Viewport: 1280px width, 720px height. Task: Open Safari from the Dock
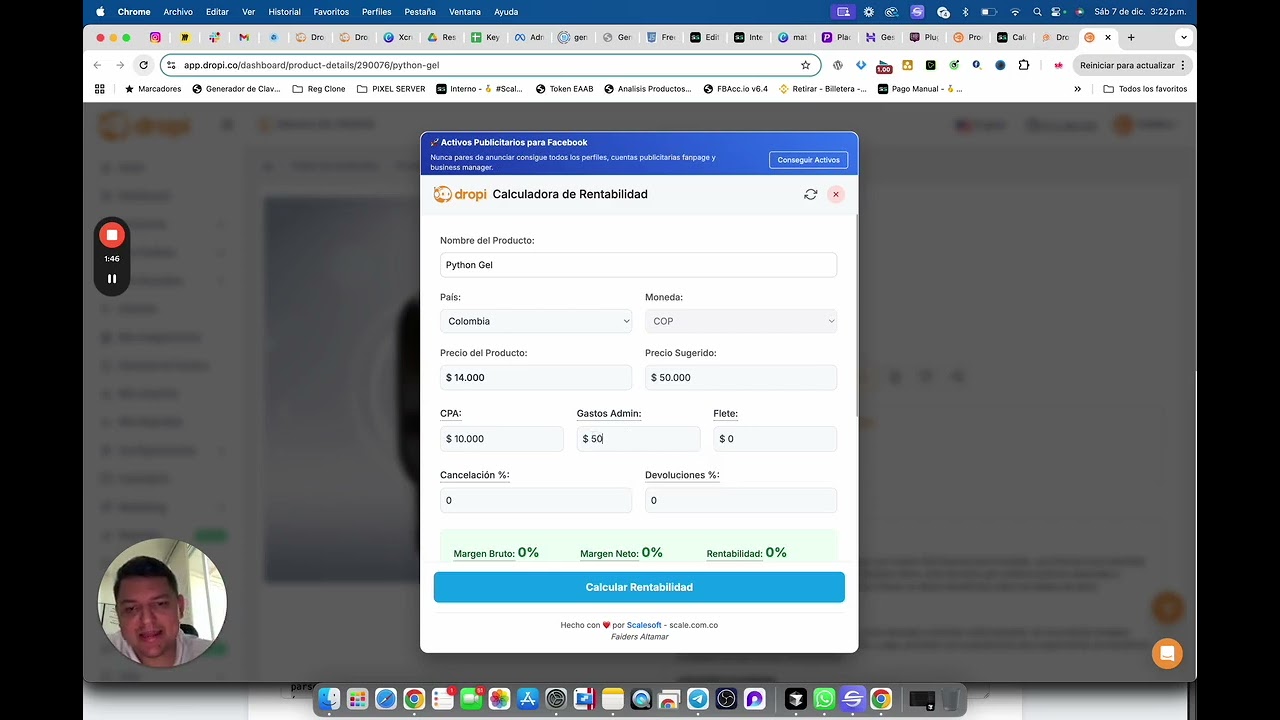[385, 699]
